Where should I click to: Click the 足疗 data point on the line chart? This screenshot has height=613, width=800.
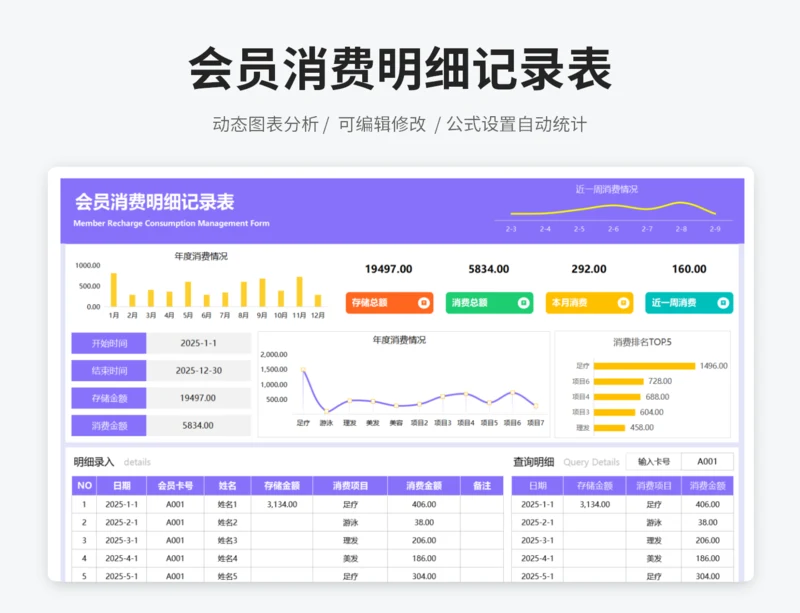click(x=303, y=370)
